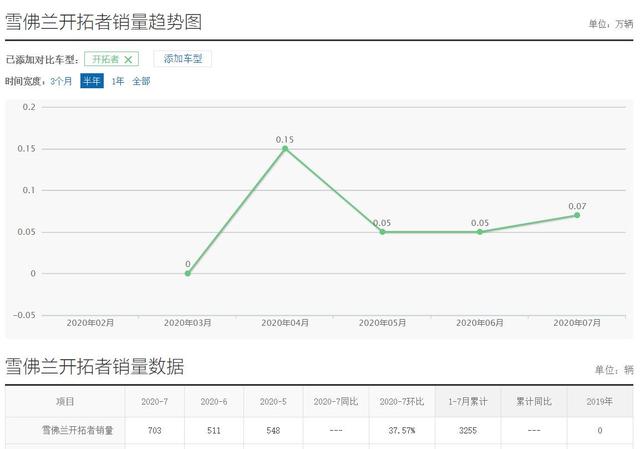The width and height of the screenshot is (640, 449).
Task: Click the 2020年06月 data point at 0.05
Action: (480, 232)
